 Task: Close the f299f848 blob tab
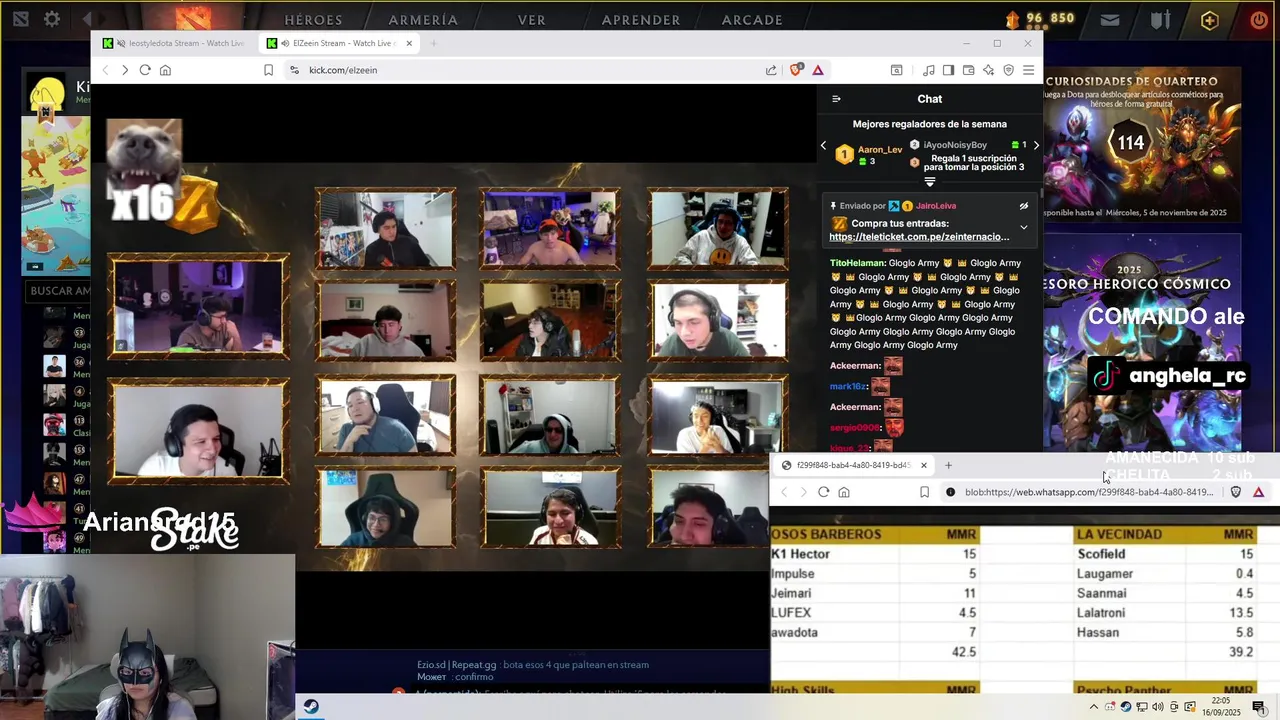coord(923,465)
